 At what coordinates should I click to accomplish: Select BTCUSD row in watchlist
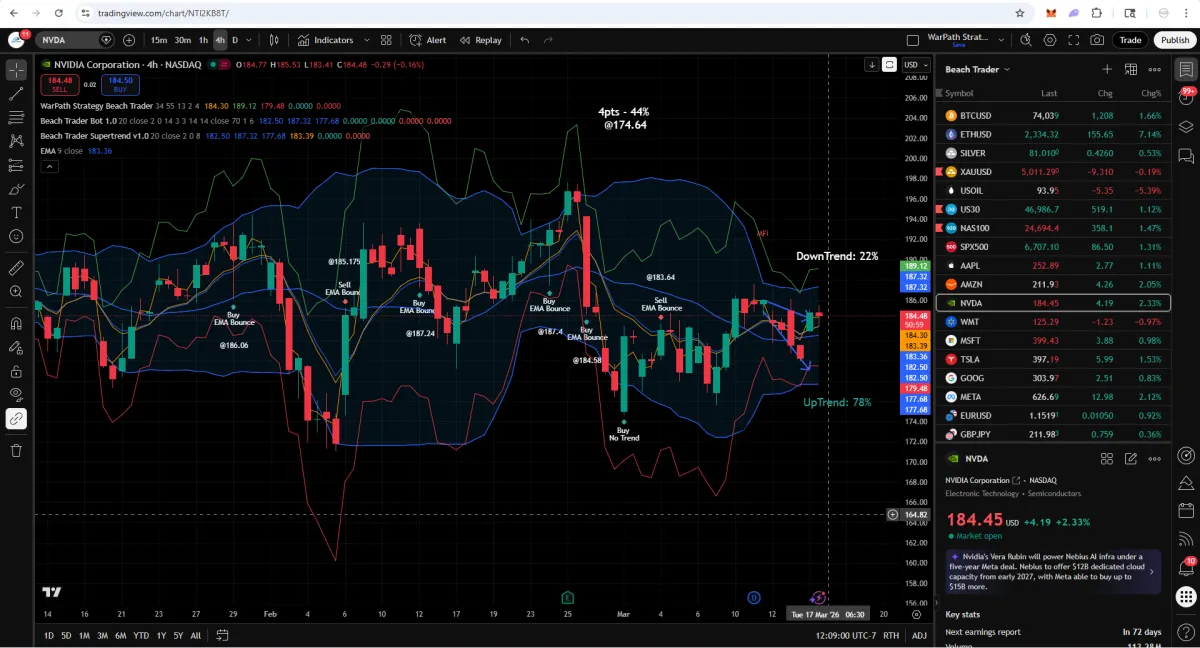pos(1052,116)
